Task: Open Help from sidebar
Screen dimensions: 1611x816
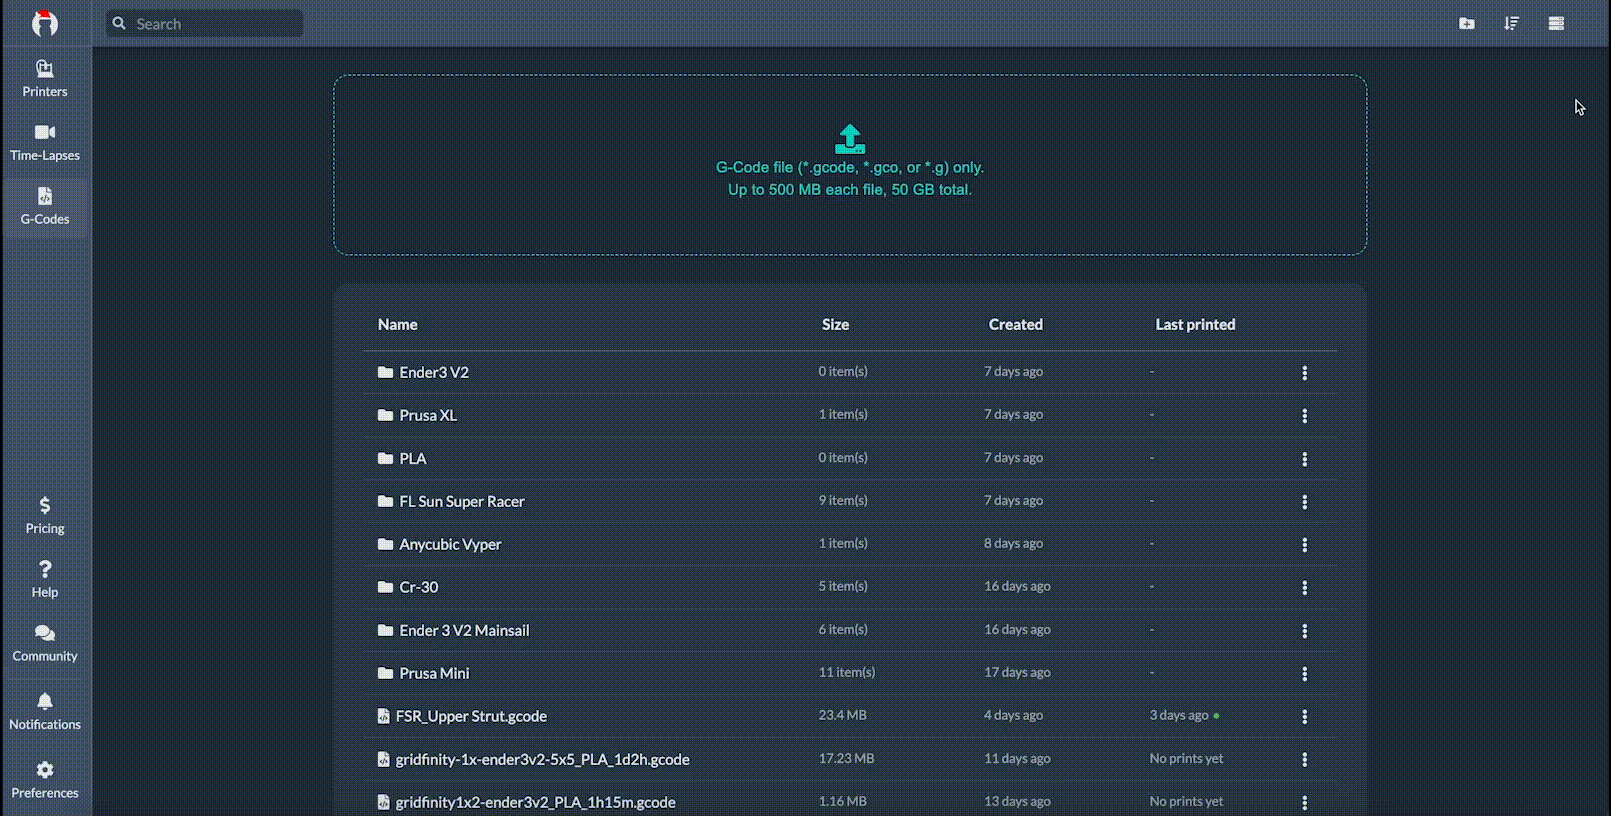Action: pos(45,580)
